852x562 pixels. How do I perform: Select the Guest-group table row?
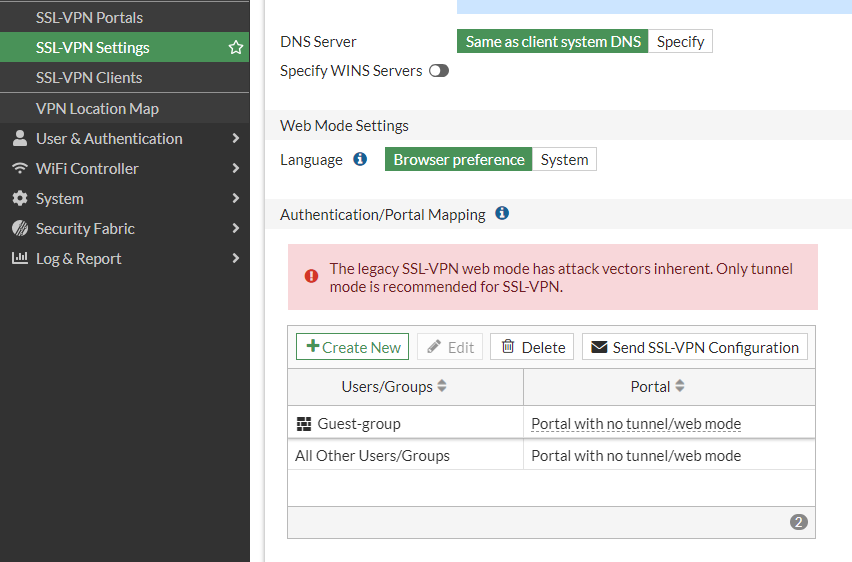(405, 424)
